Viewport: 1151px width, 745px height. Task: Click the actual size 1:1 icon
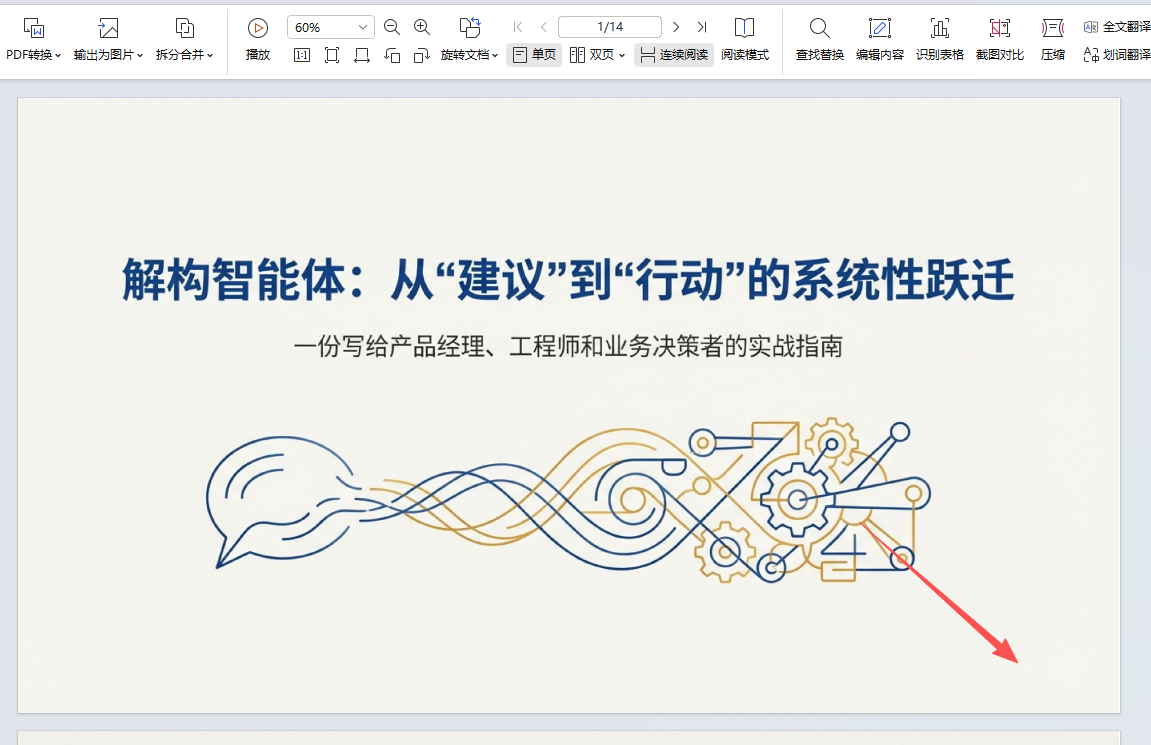pyautogui.click(x=302, y=55)
